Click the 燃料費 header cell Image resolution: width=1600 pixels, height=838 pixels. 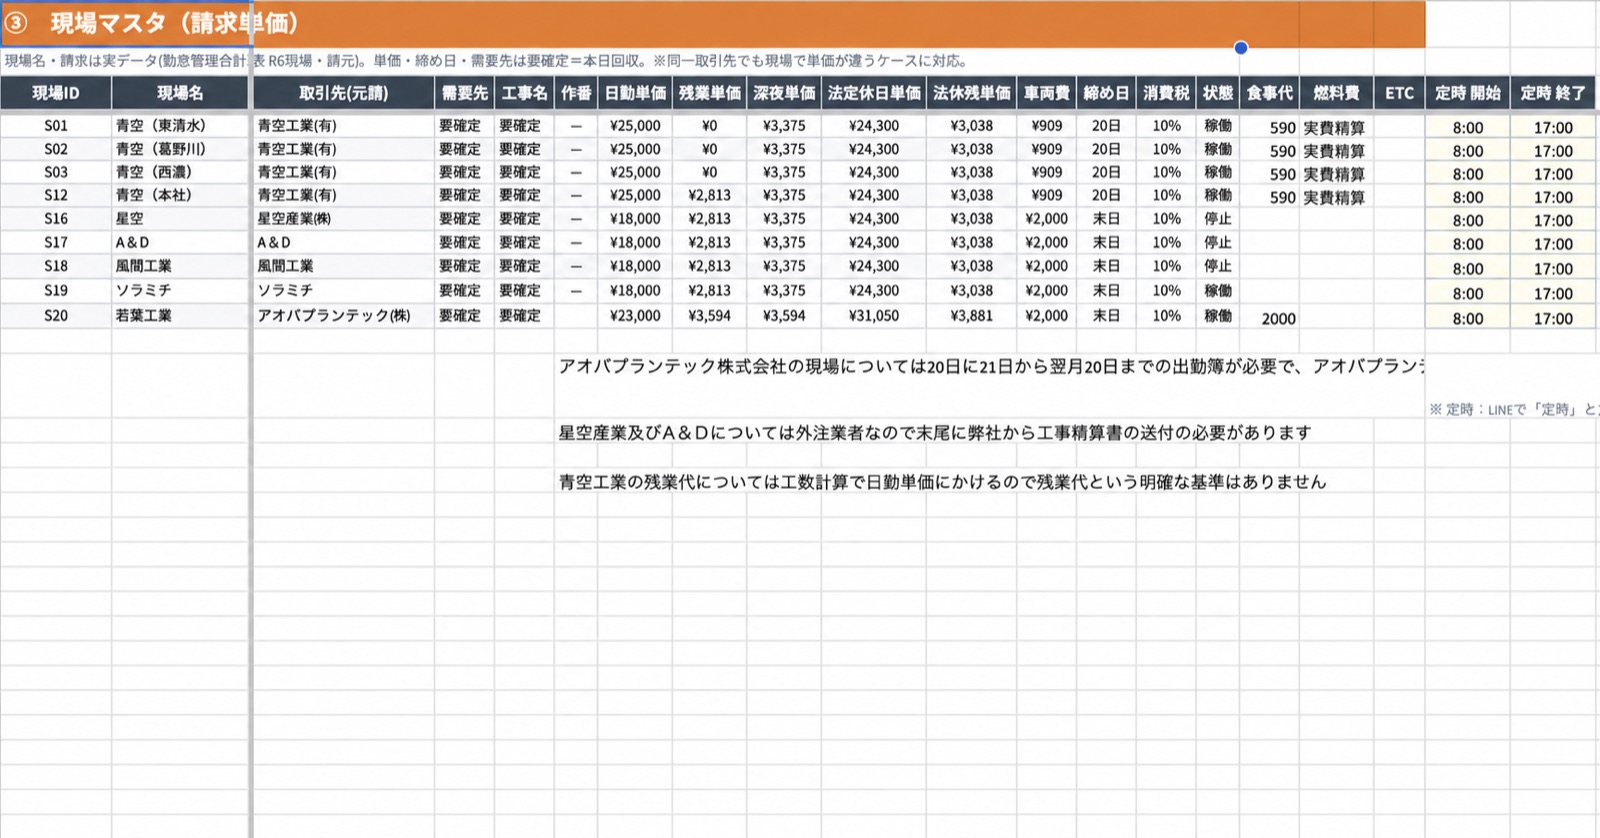point(1336,93)
